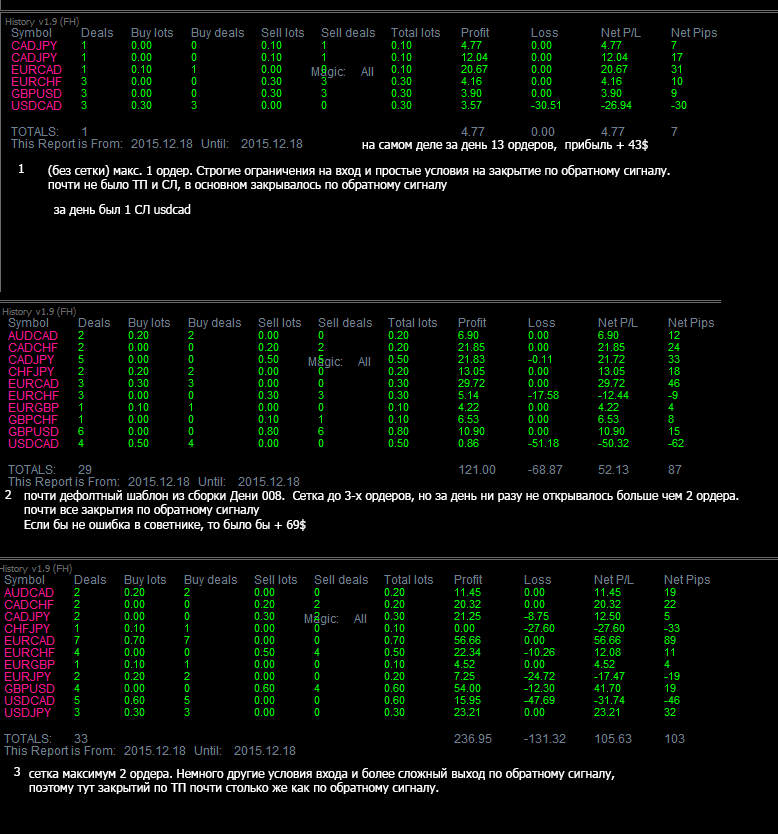Viewport: 778px width, 834px height.
Task: Select USDCAD loss value -30.51 in top report
Action: (546, 105)
